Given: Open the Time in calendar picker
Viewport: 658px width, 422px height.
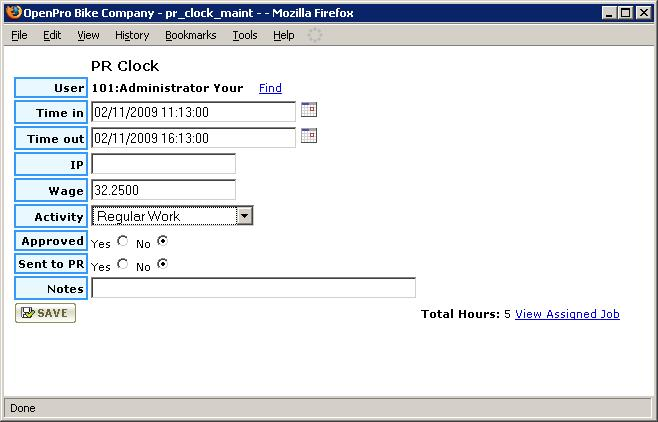Looking at the screenshot, I should click(308, 111).
